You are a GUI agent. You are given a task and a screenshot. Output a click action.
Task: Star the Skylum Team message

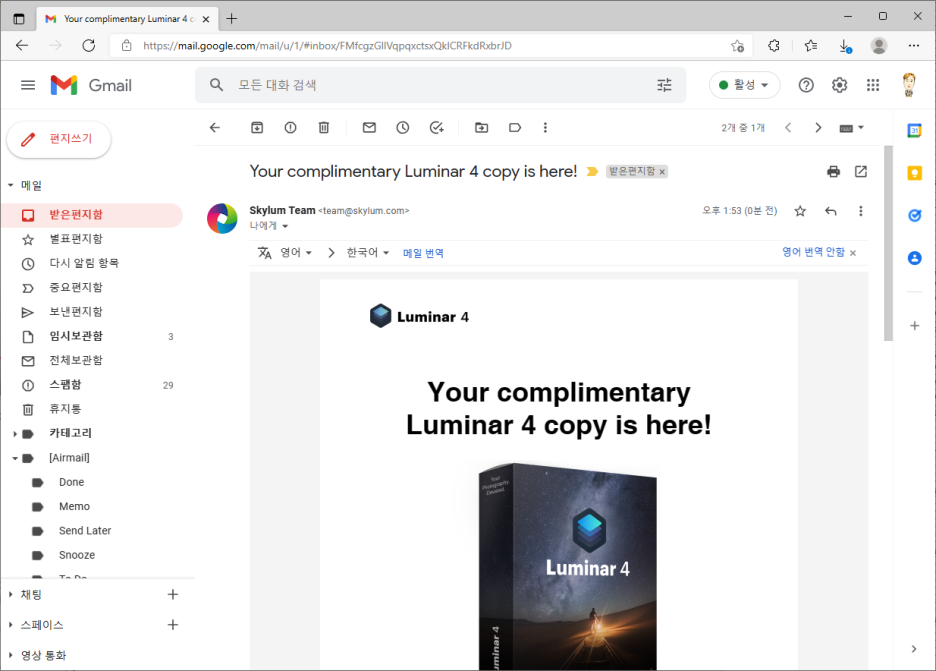[800, 211]
